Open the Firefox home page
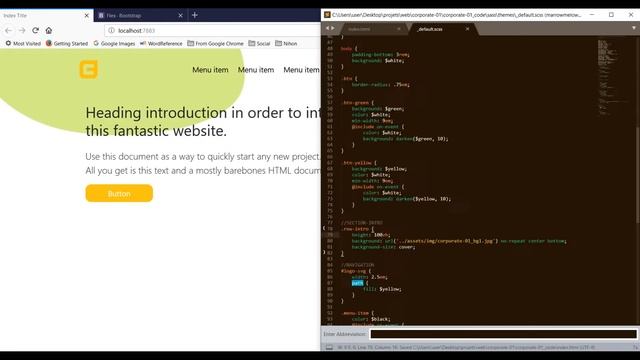This screenshot has width=640, height=360. (49, 31)
